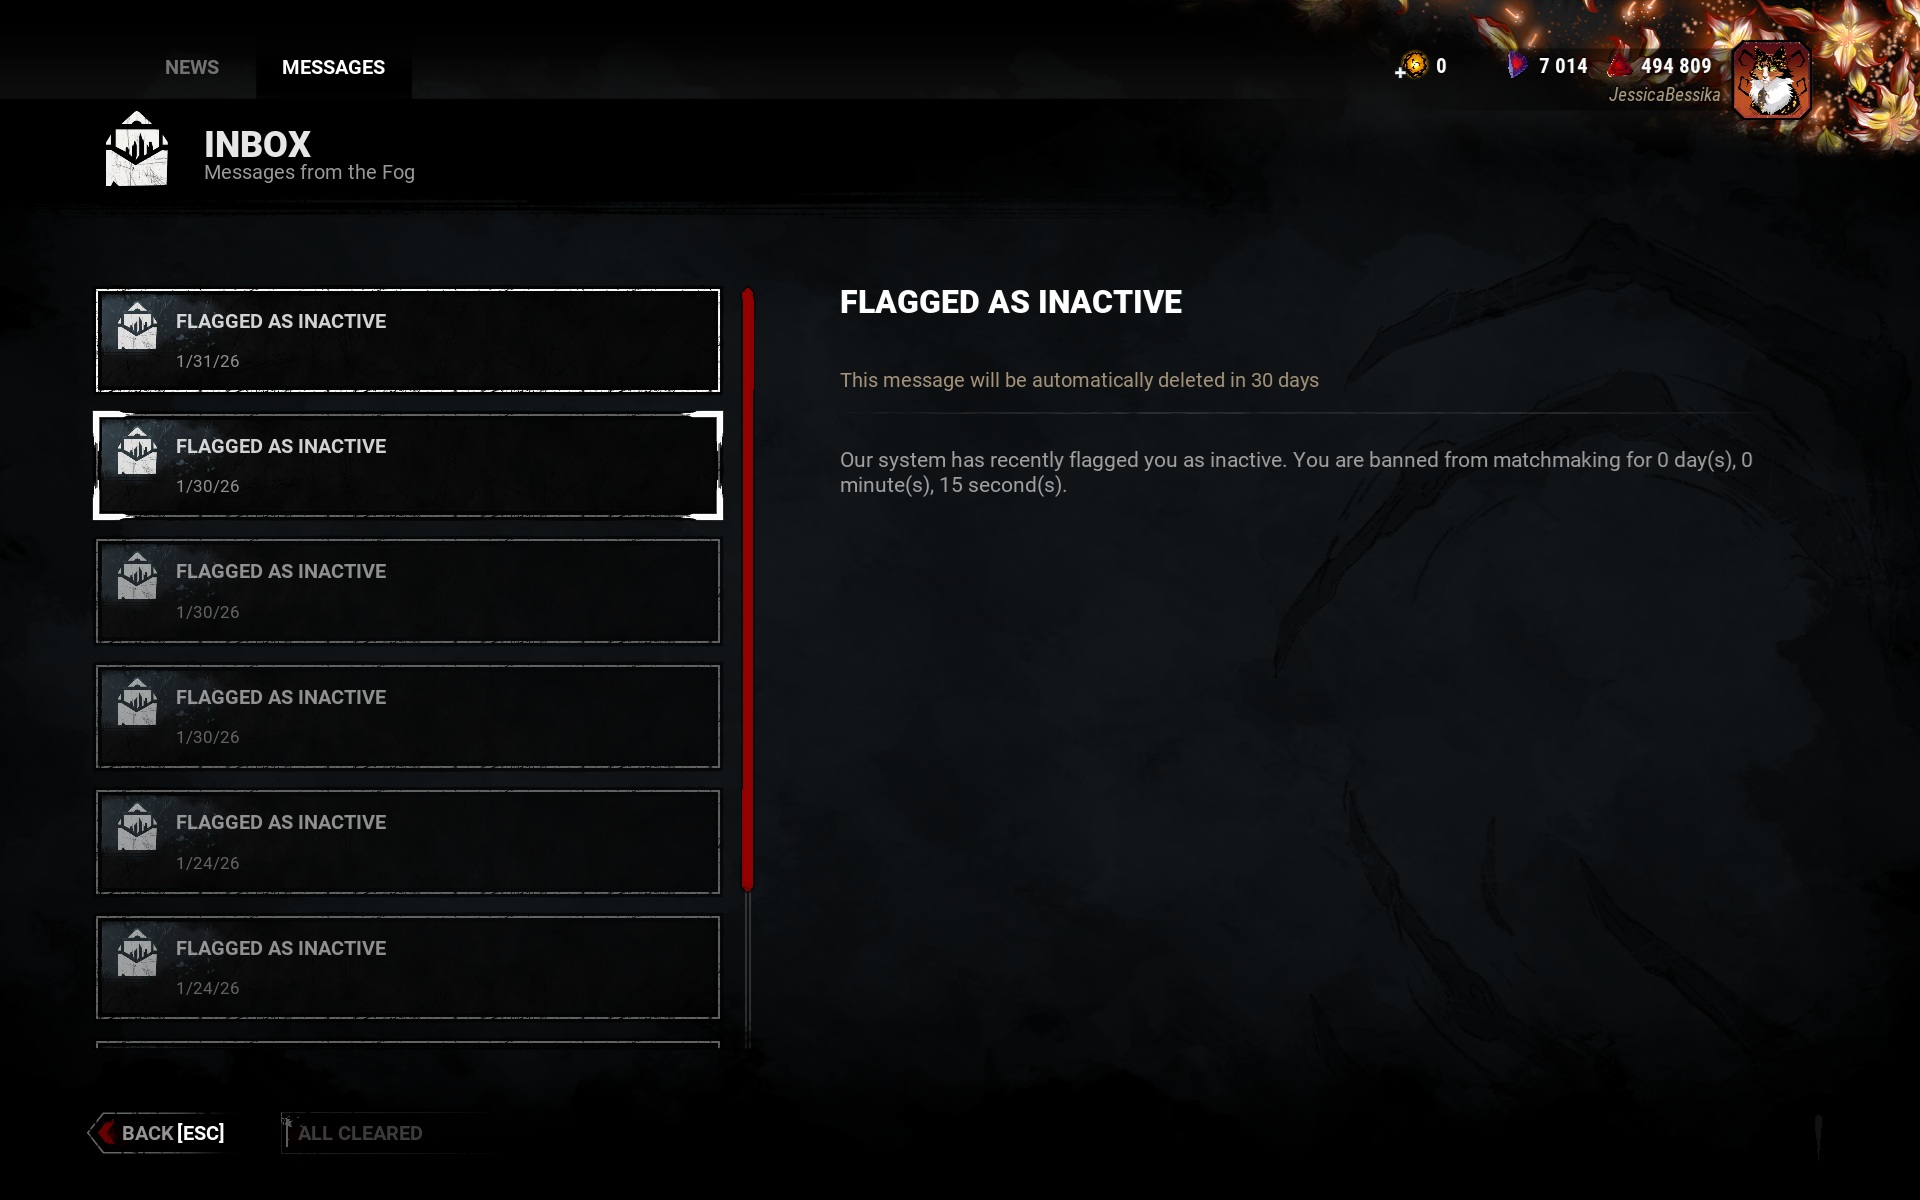The image size is (1920, 1200).
Task: Select the MESSAGES tab
Action: [333, 67]
